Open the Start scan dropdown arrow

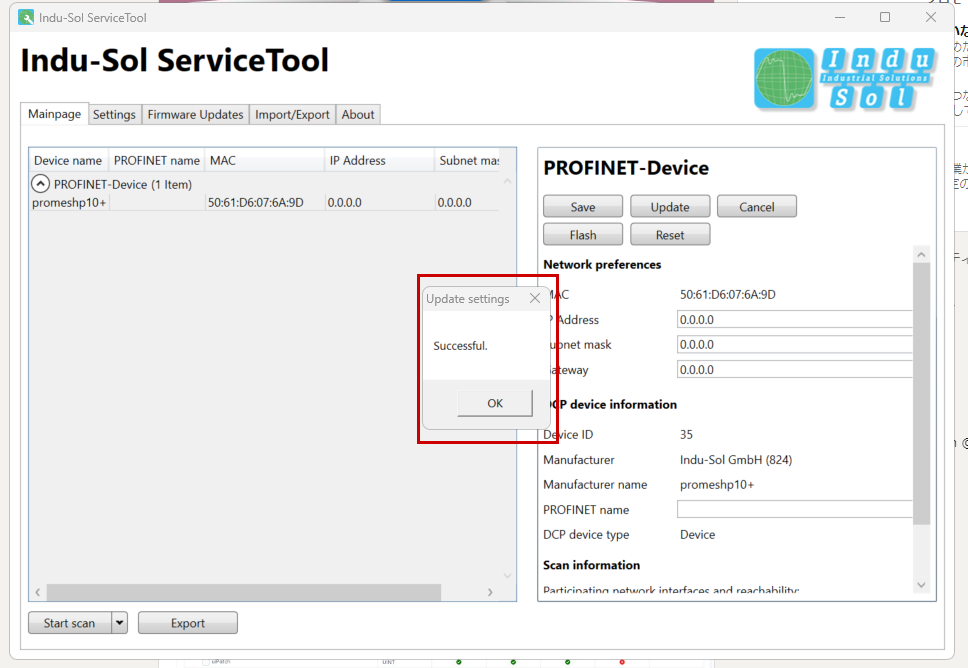point(120,623)
